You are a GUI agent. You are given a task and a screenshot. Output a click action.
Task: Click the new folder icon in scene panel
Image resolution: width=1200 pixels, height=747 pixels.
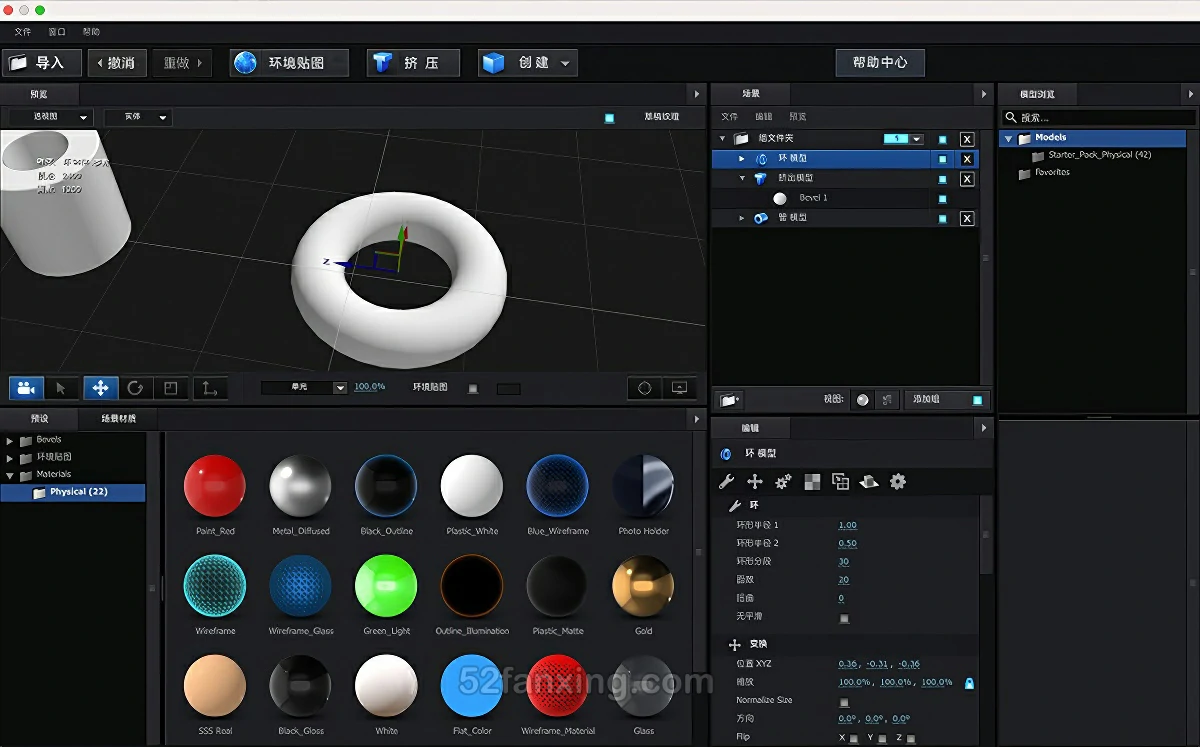pyautogui.click(x=730, y=400)
